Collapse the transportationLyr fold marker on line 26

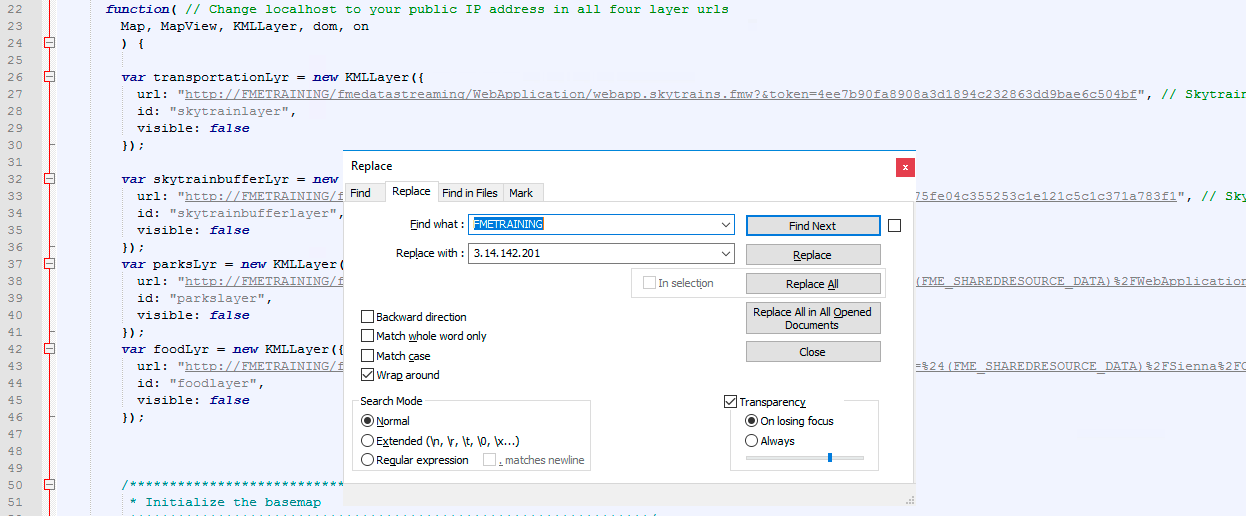click(x=49, y=77)
